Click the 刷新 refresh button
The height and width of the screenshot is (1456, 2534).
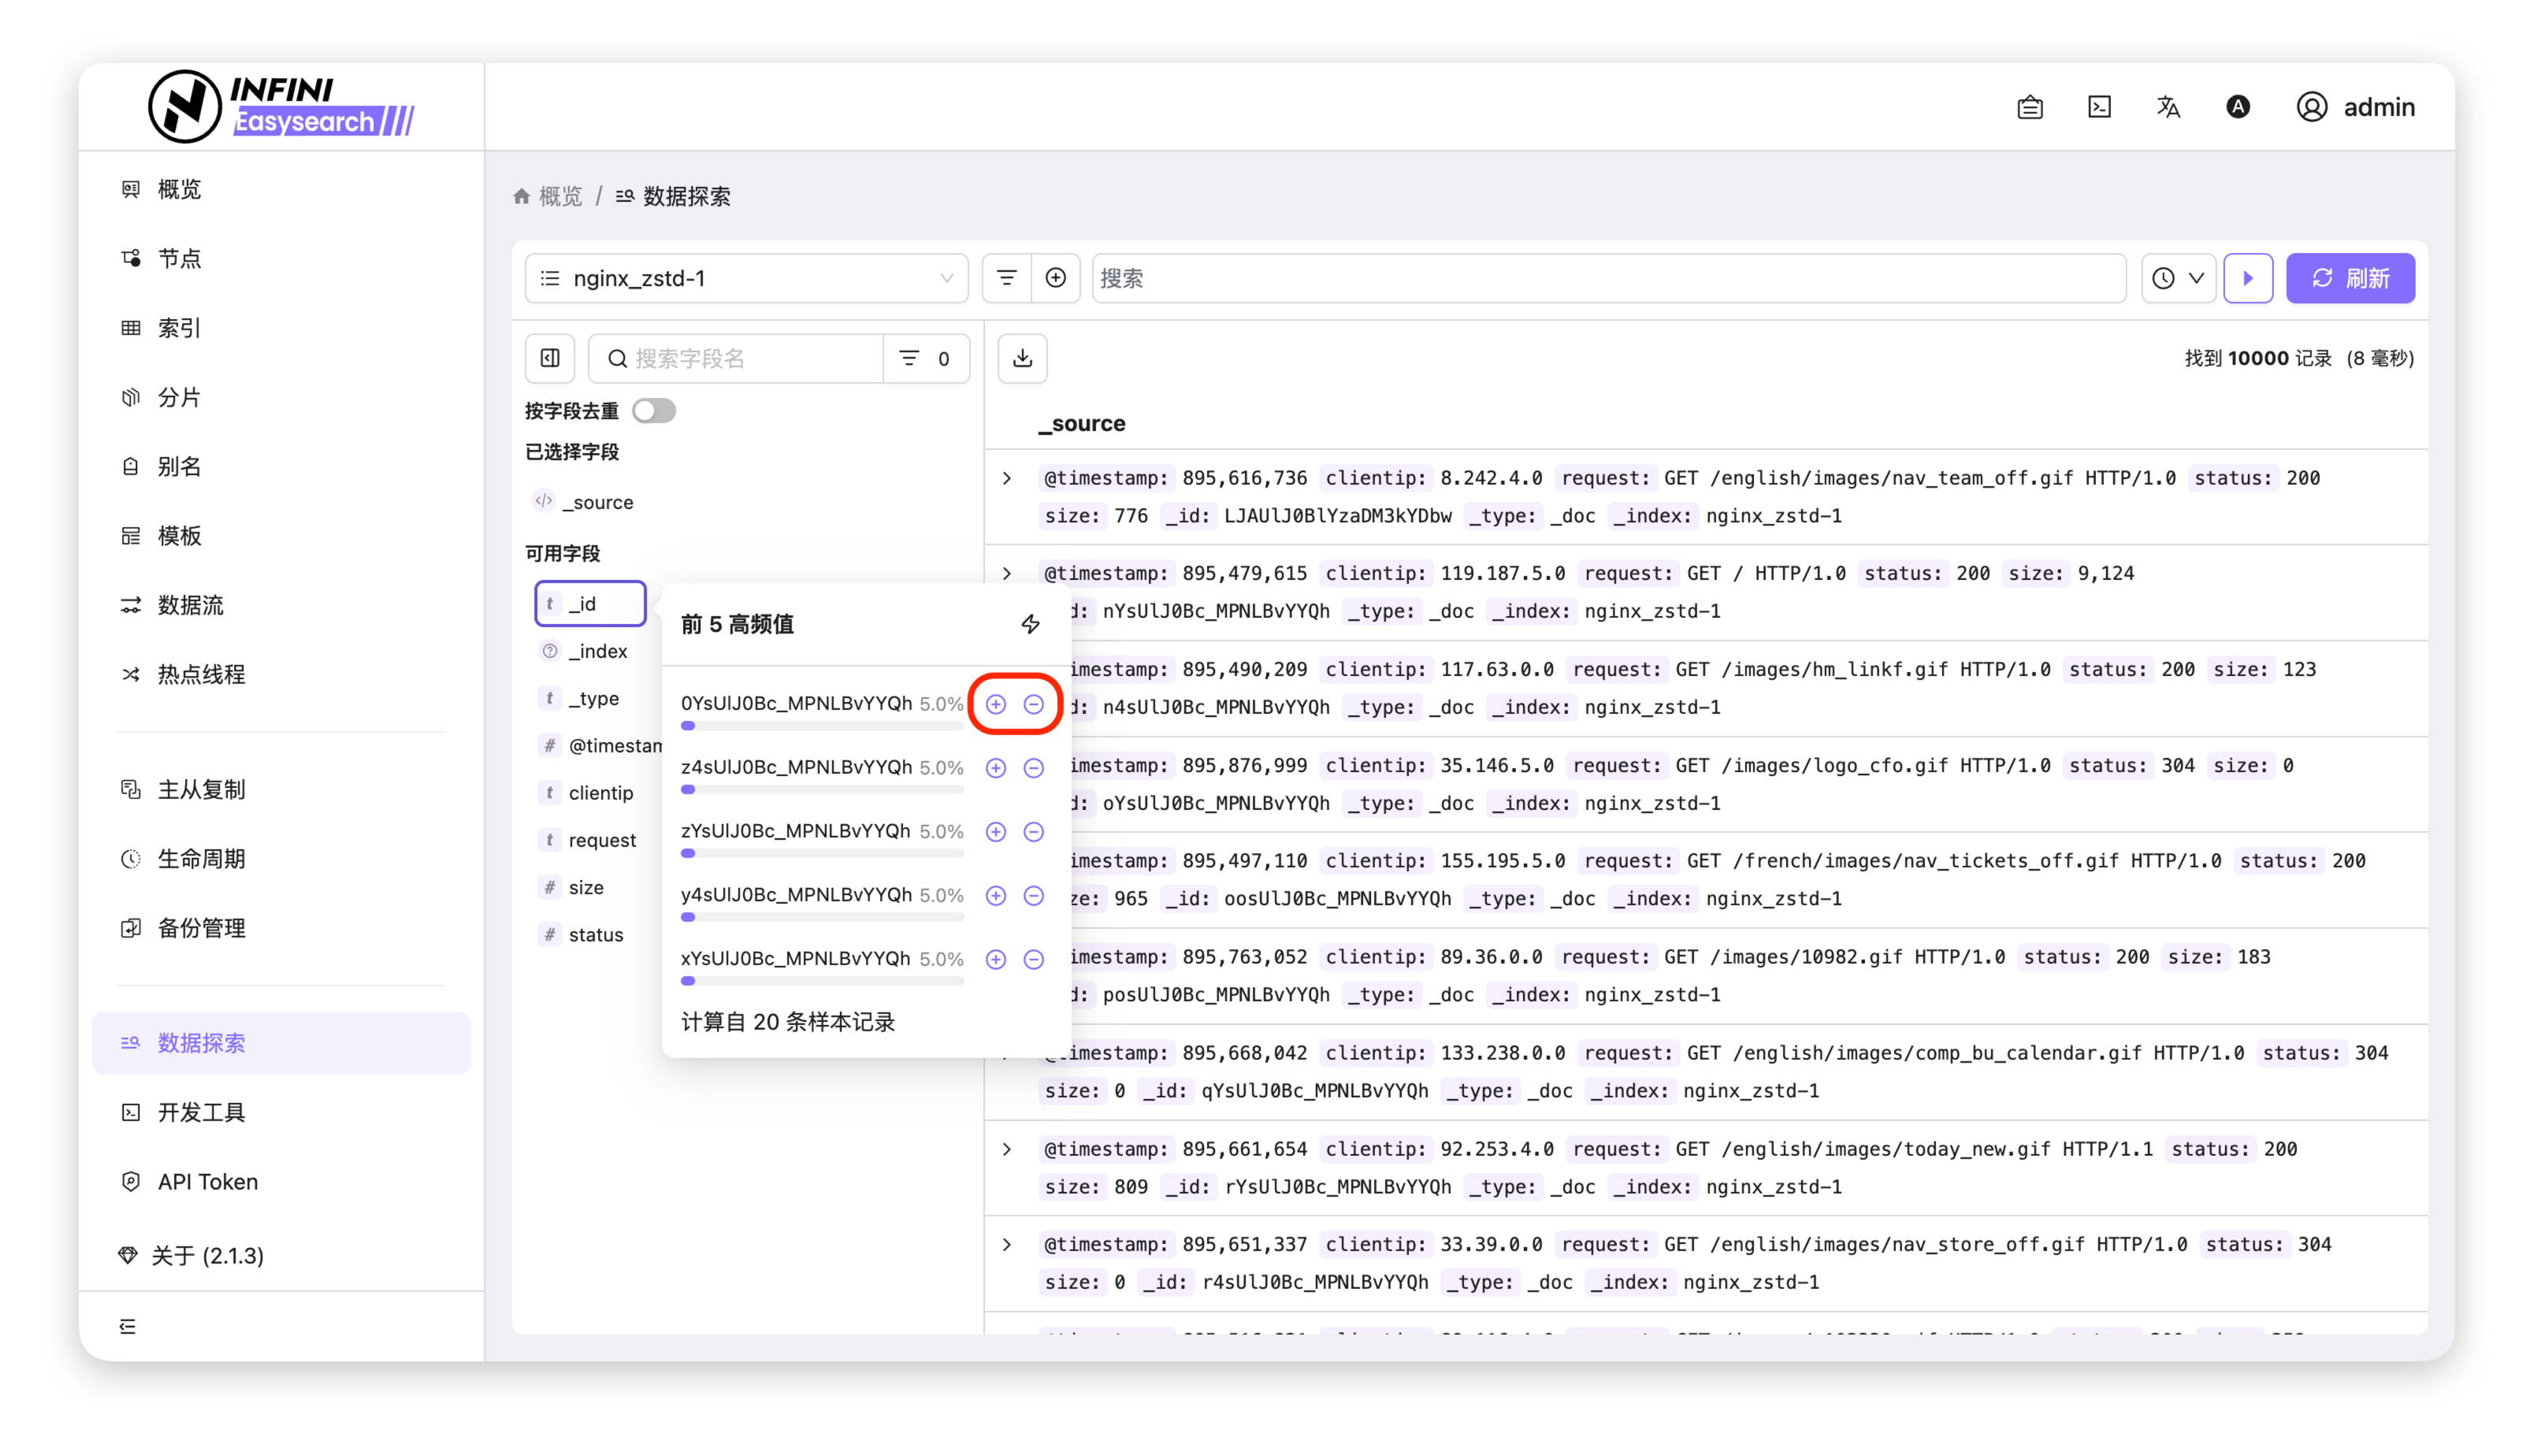[2350, 278]
